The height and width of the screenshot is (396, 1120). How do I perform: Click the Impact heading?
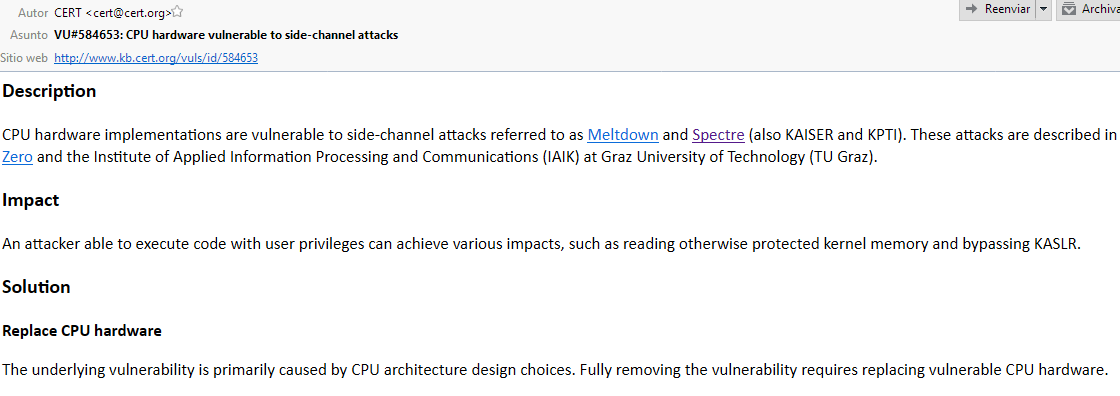[x=31, y=200]
